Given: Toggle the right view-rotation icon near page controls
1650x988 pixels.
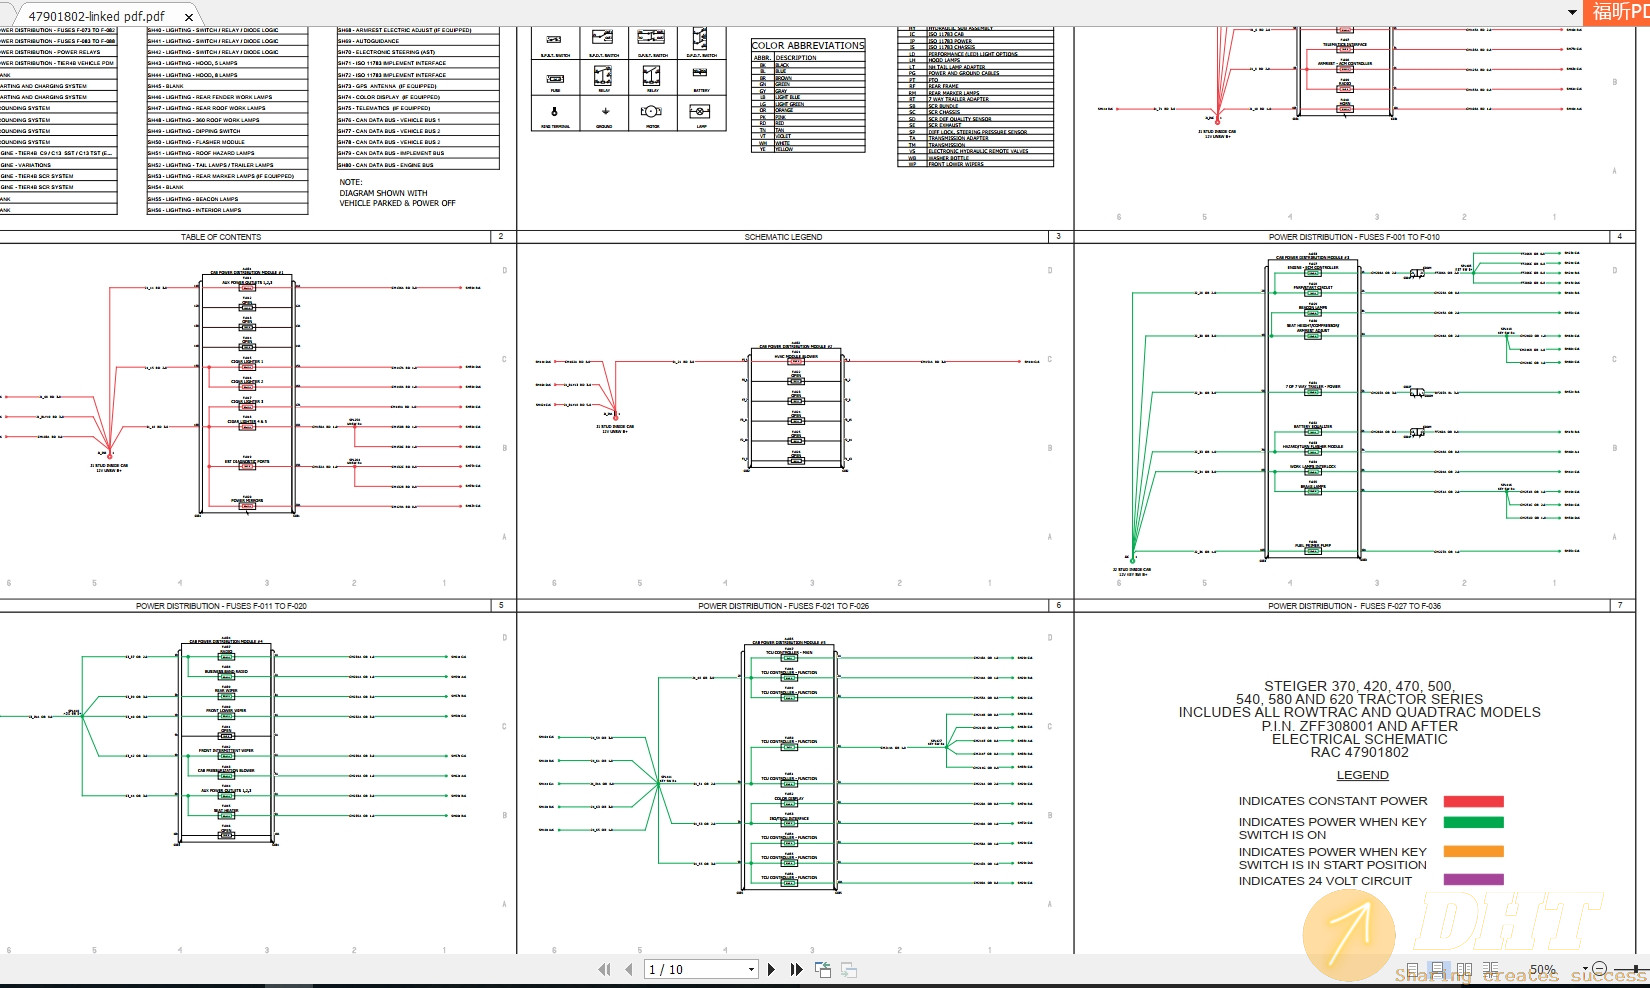Looking at the screenshot, I should click(848, 969).
